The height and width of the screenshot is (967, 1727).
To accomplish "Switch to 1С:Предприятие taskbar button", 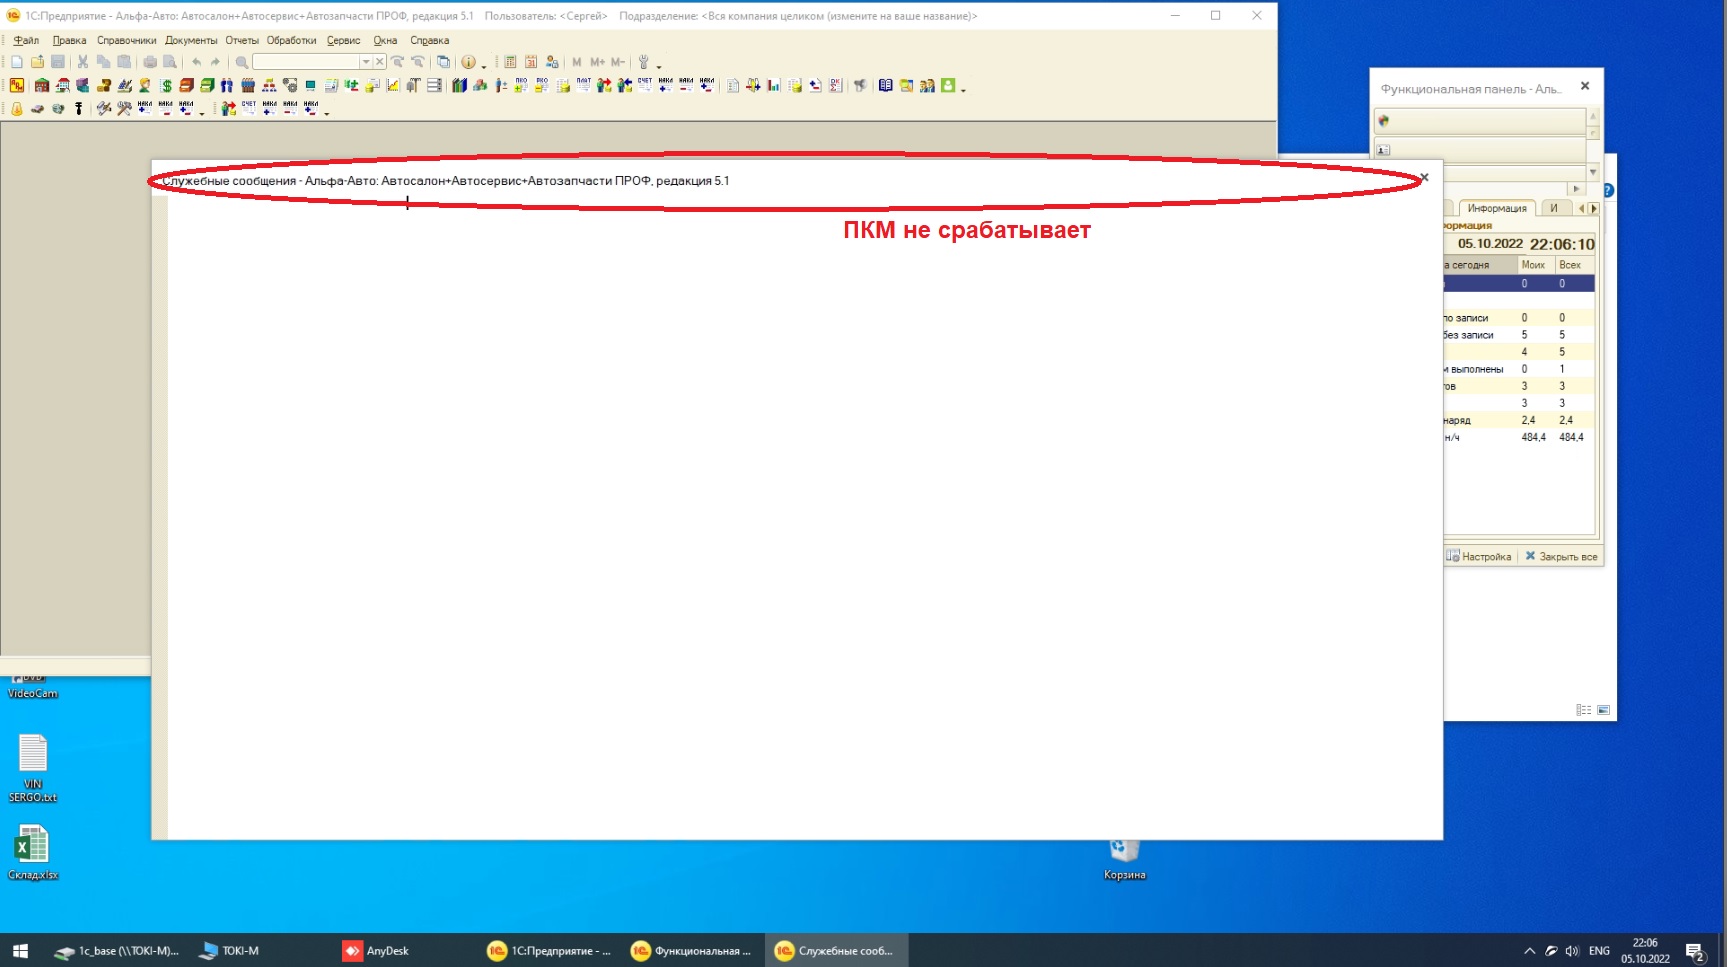I will coord(549,951).
